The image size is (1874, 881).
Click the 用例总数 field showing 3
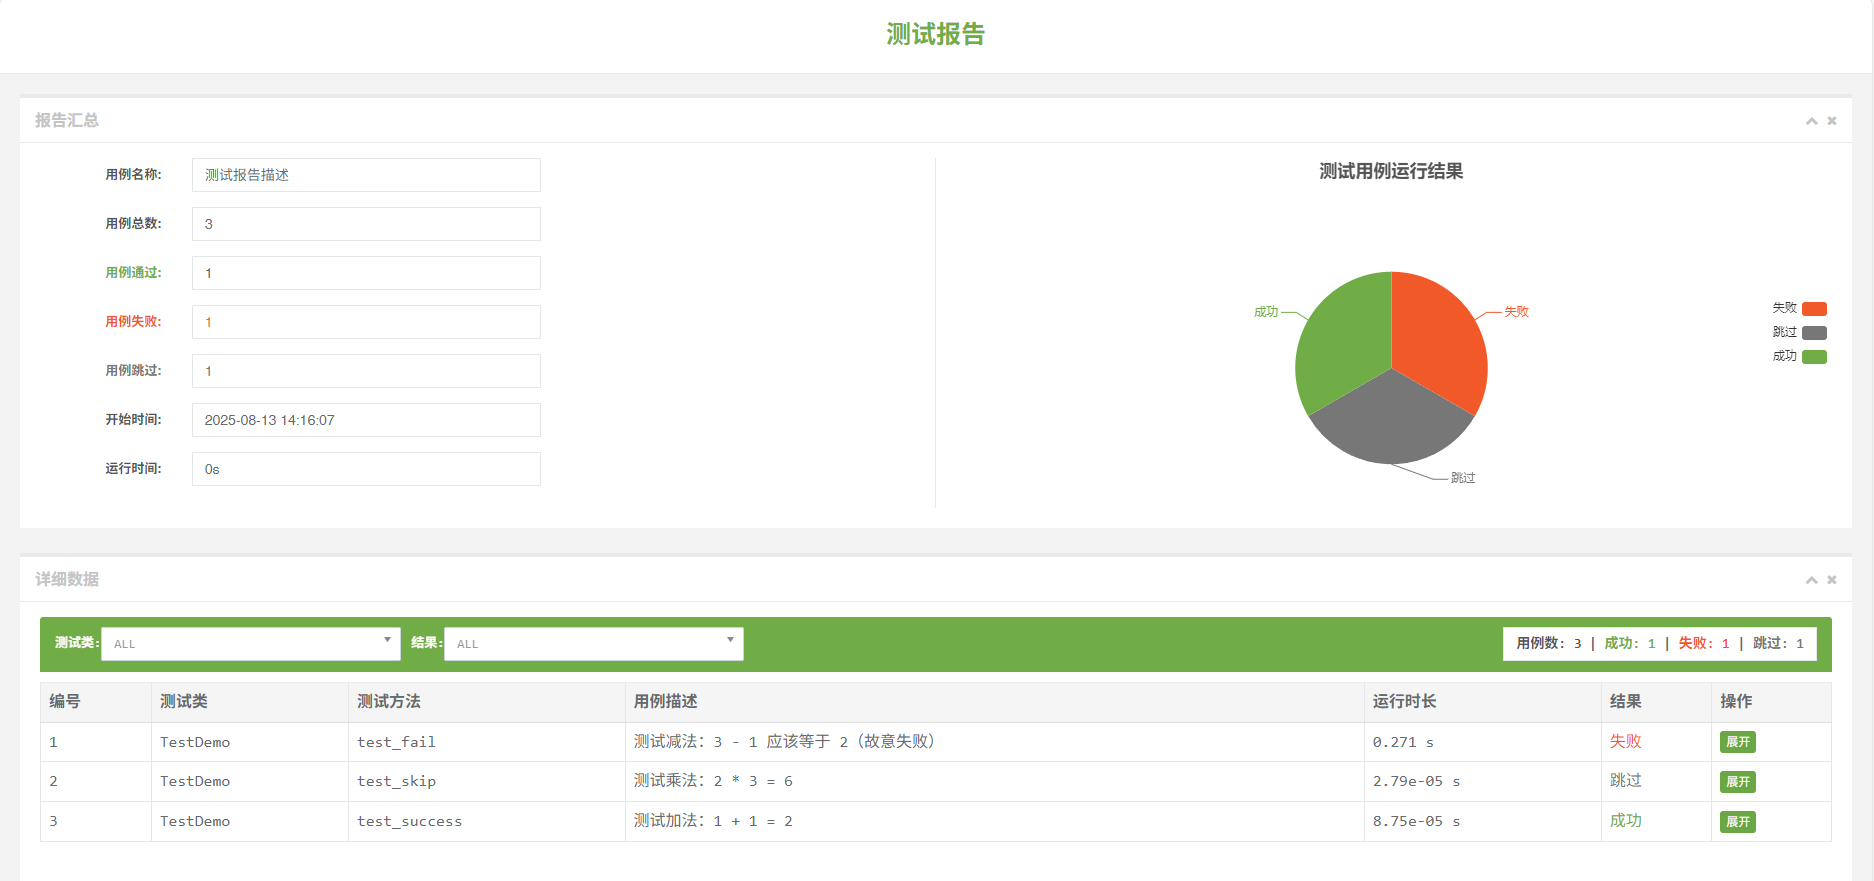point(366,224)
